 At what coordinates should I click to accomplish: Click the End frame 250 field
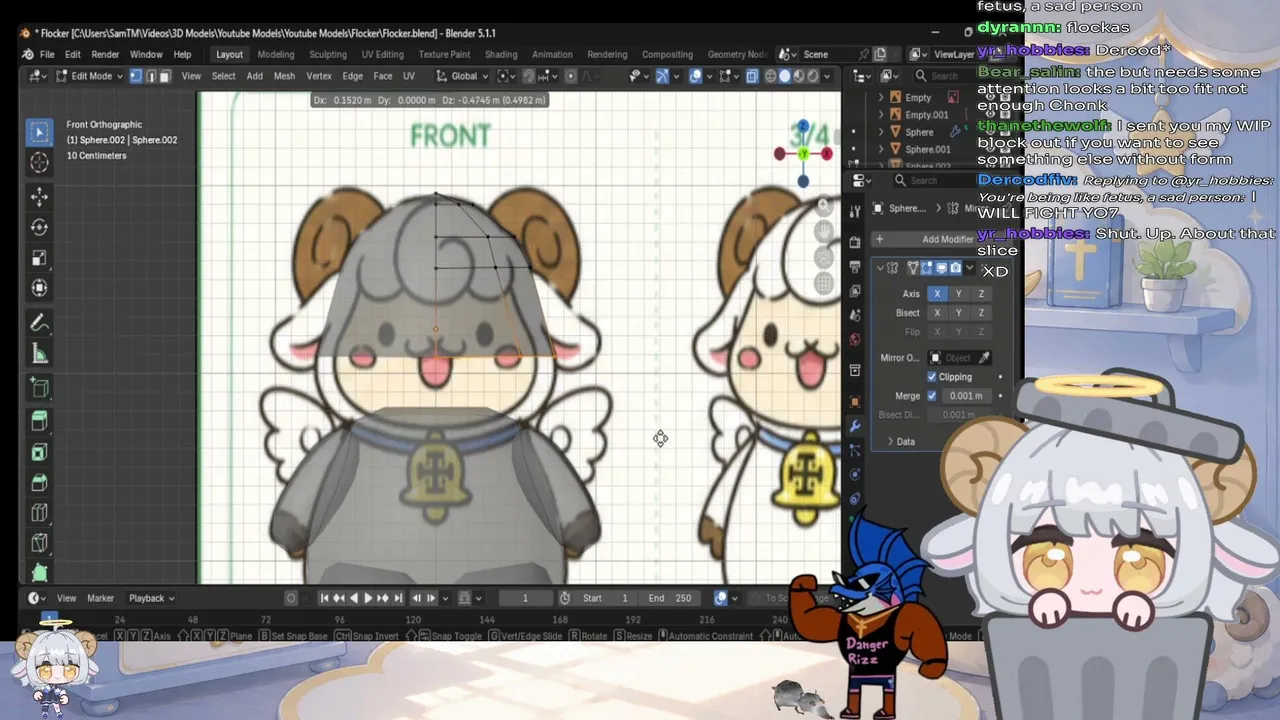tap(670, 598)
